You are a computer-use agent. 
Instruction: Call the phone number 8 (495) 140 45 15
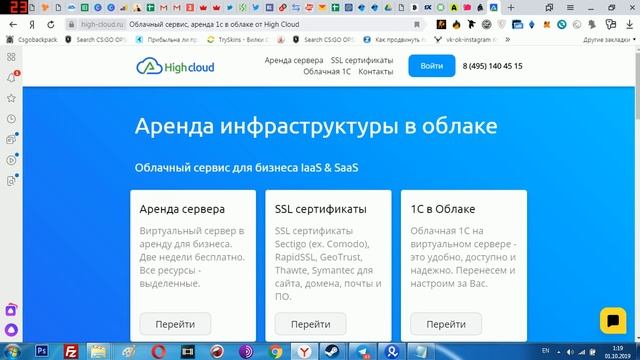(492, 66)
